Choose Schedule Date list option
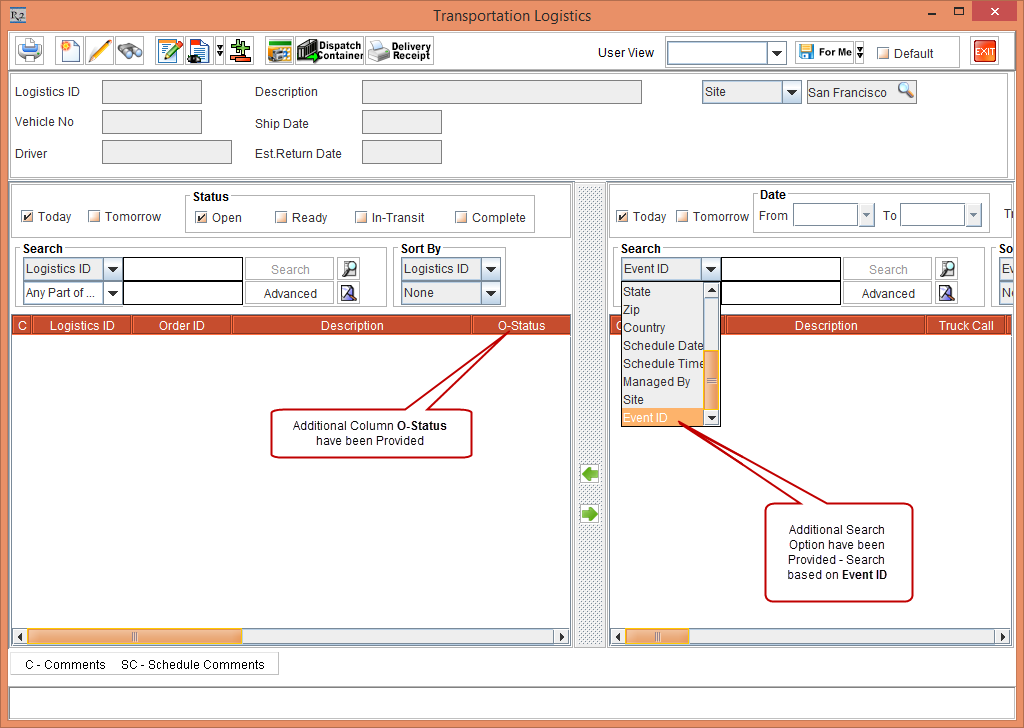Image resolution: width=1024 pixels, height=728 pixels. tap(663, 345)
